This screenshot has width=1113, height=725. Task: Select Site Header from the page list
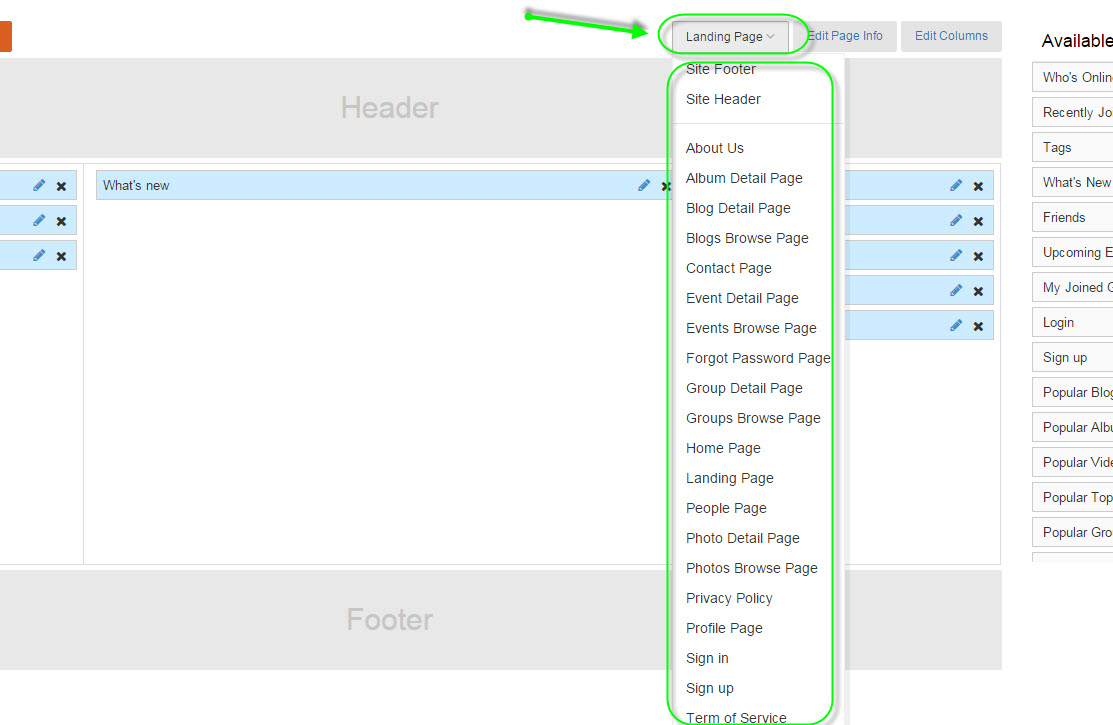(x=723, y=99)
